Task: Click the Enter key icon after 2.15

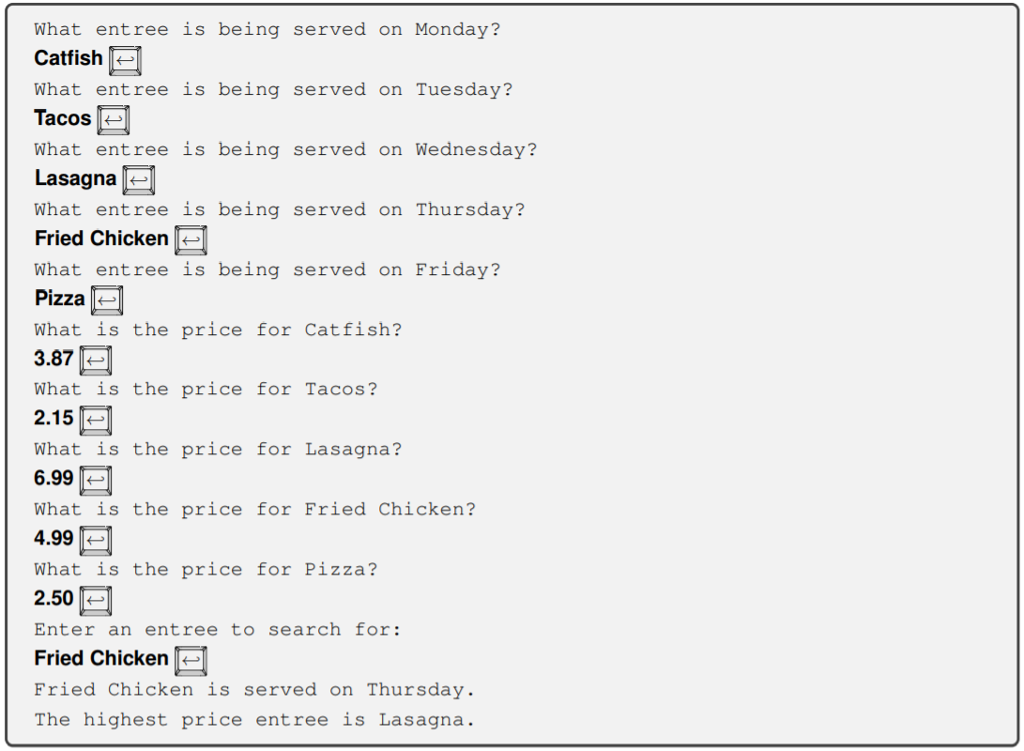Action: click(x=95, y=420)
